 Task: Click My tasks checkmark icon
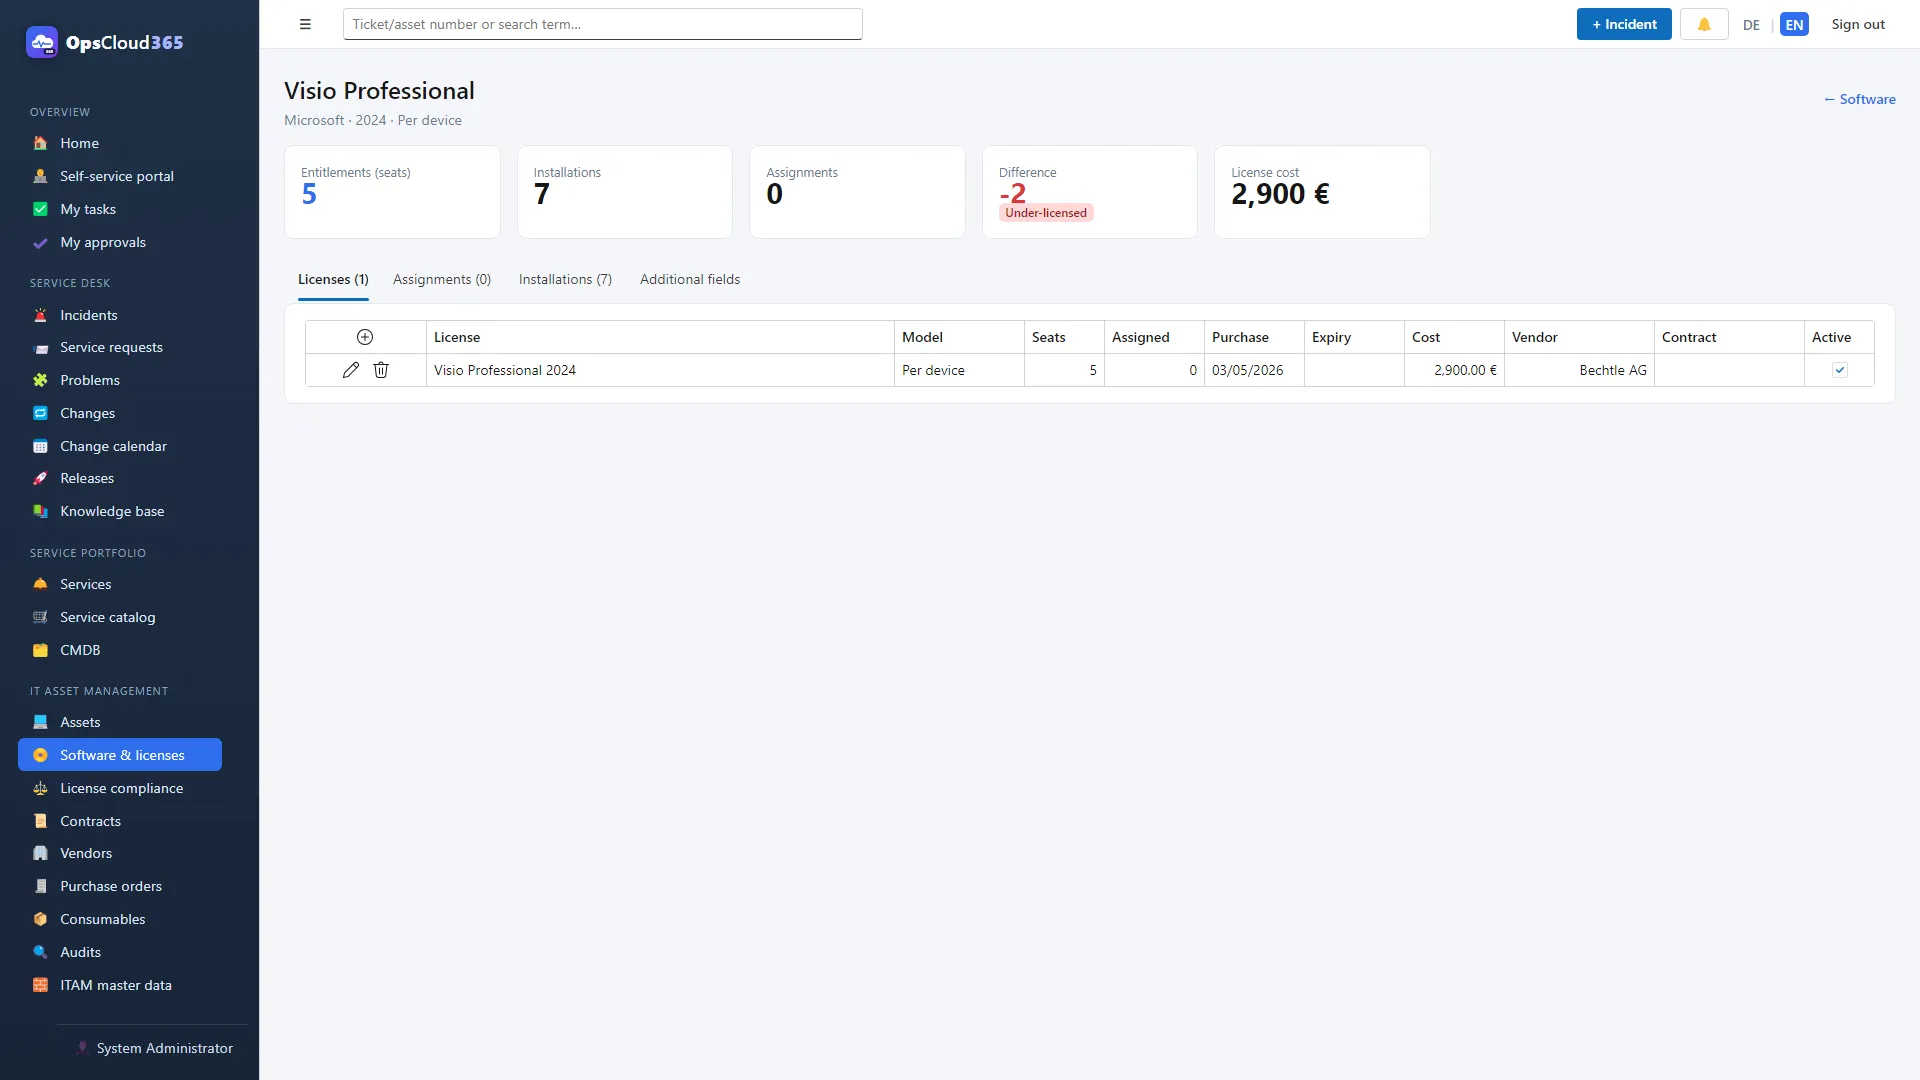pos(40,209)
